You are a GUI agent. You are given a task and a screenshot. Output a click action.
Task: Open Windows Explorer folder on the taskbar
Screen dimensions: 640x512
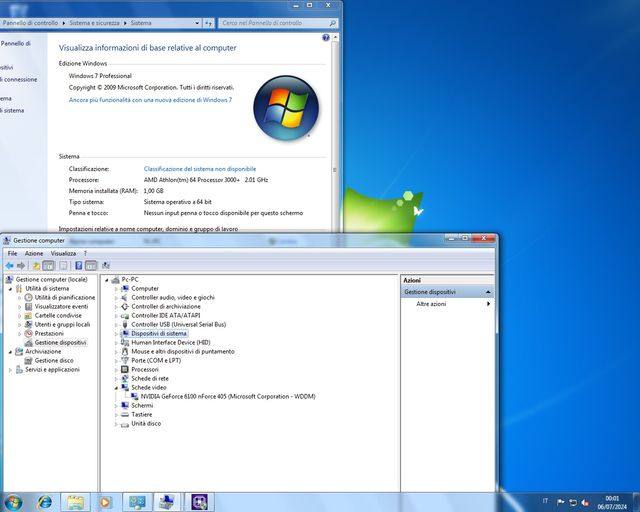[x=75, y=501]
